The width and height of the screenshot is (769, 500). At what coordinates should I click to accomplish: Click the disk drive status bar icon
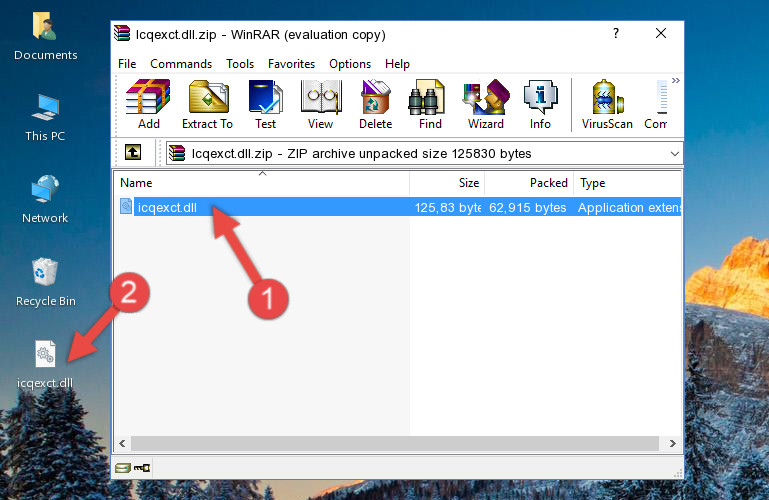click(123, 468)
